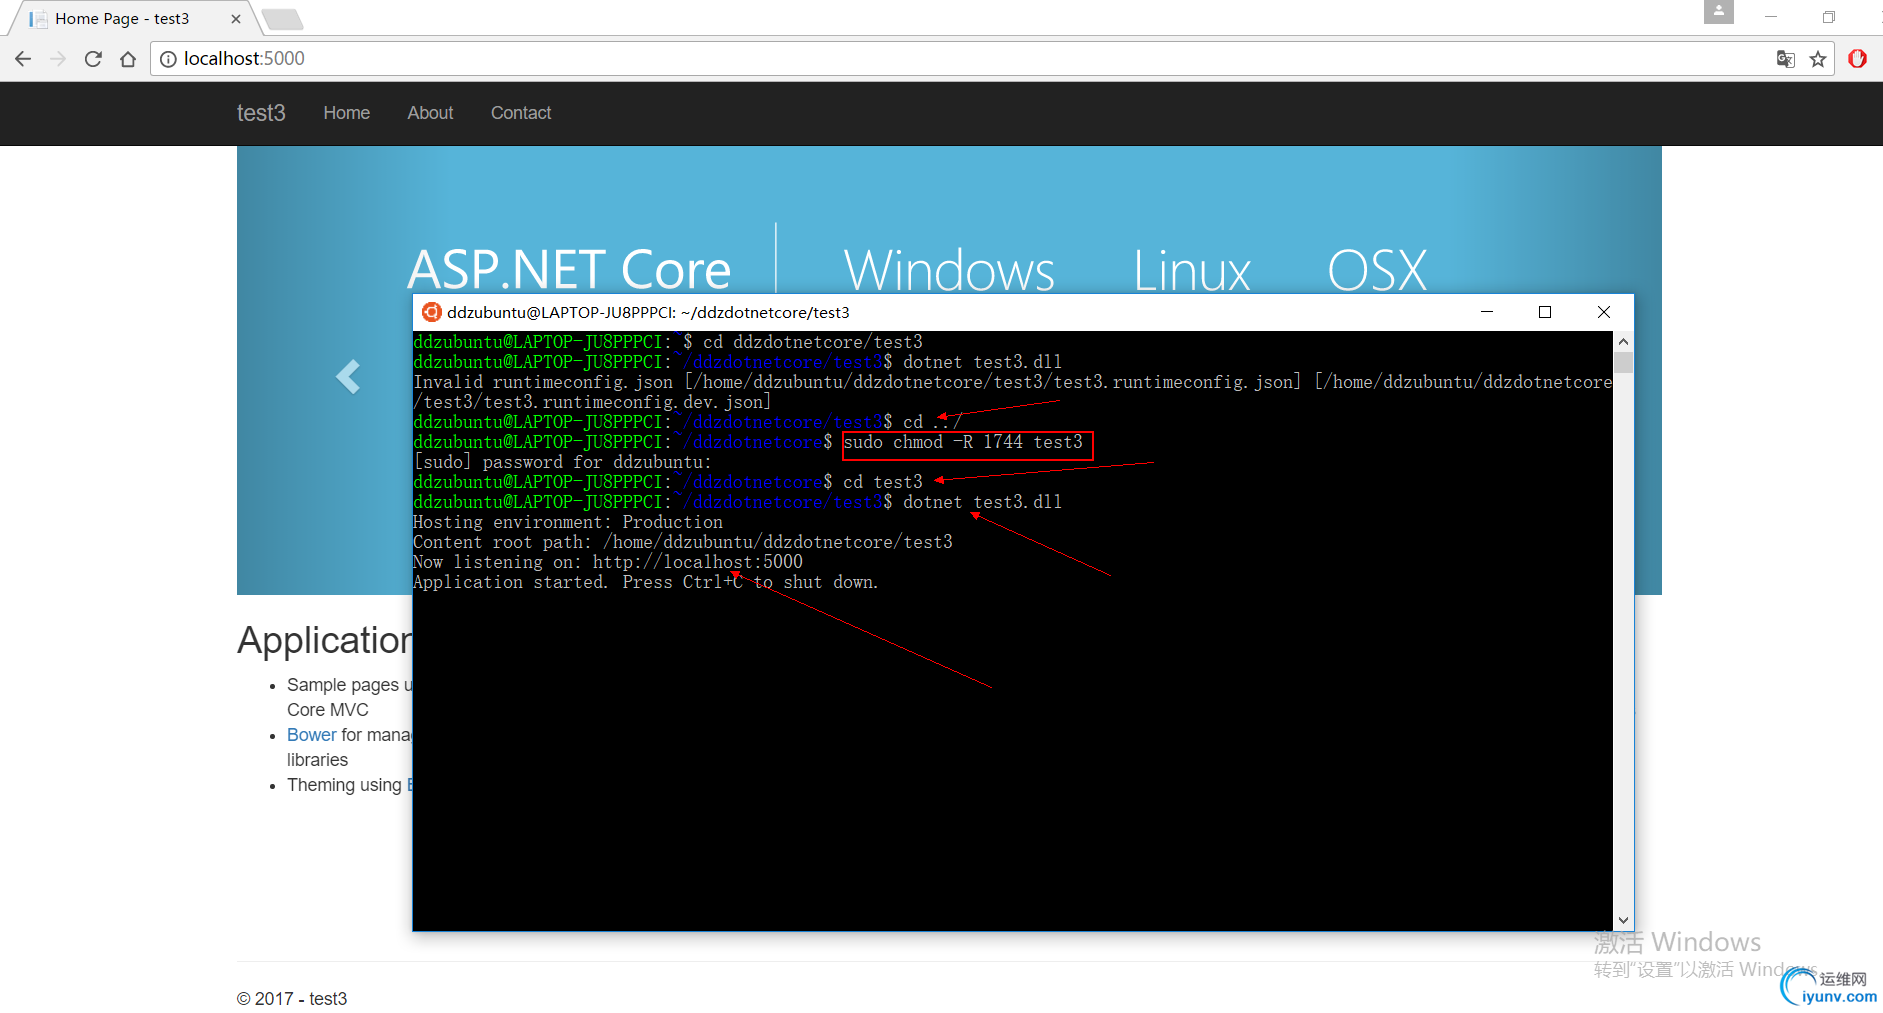Screen dimensions: 1883x1013
Task: Reload the localhost page
Action: click(x=93, y=59)
